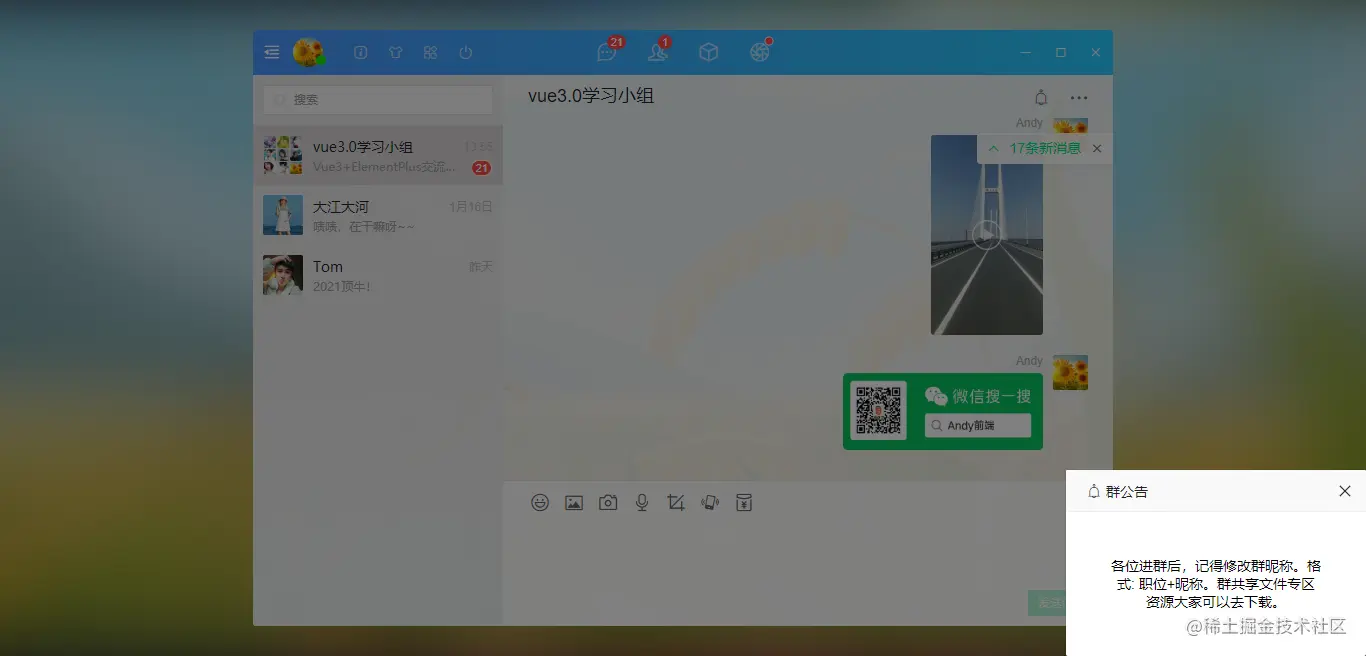Click the microphone voice icon
Viewport: 1366px width, 656px height.
pos(642,502)
